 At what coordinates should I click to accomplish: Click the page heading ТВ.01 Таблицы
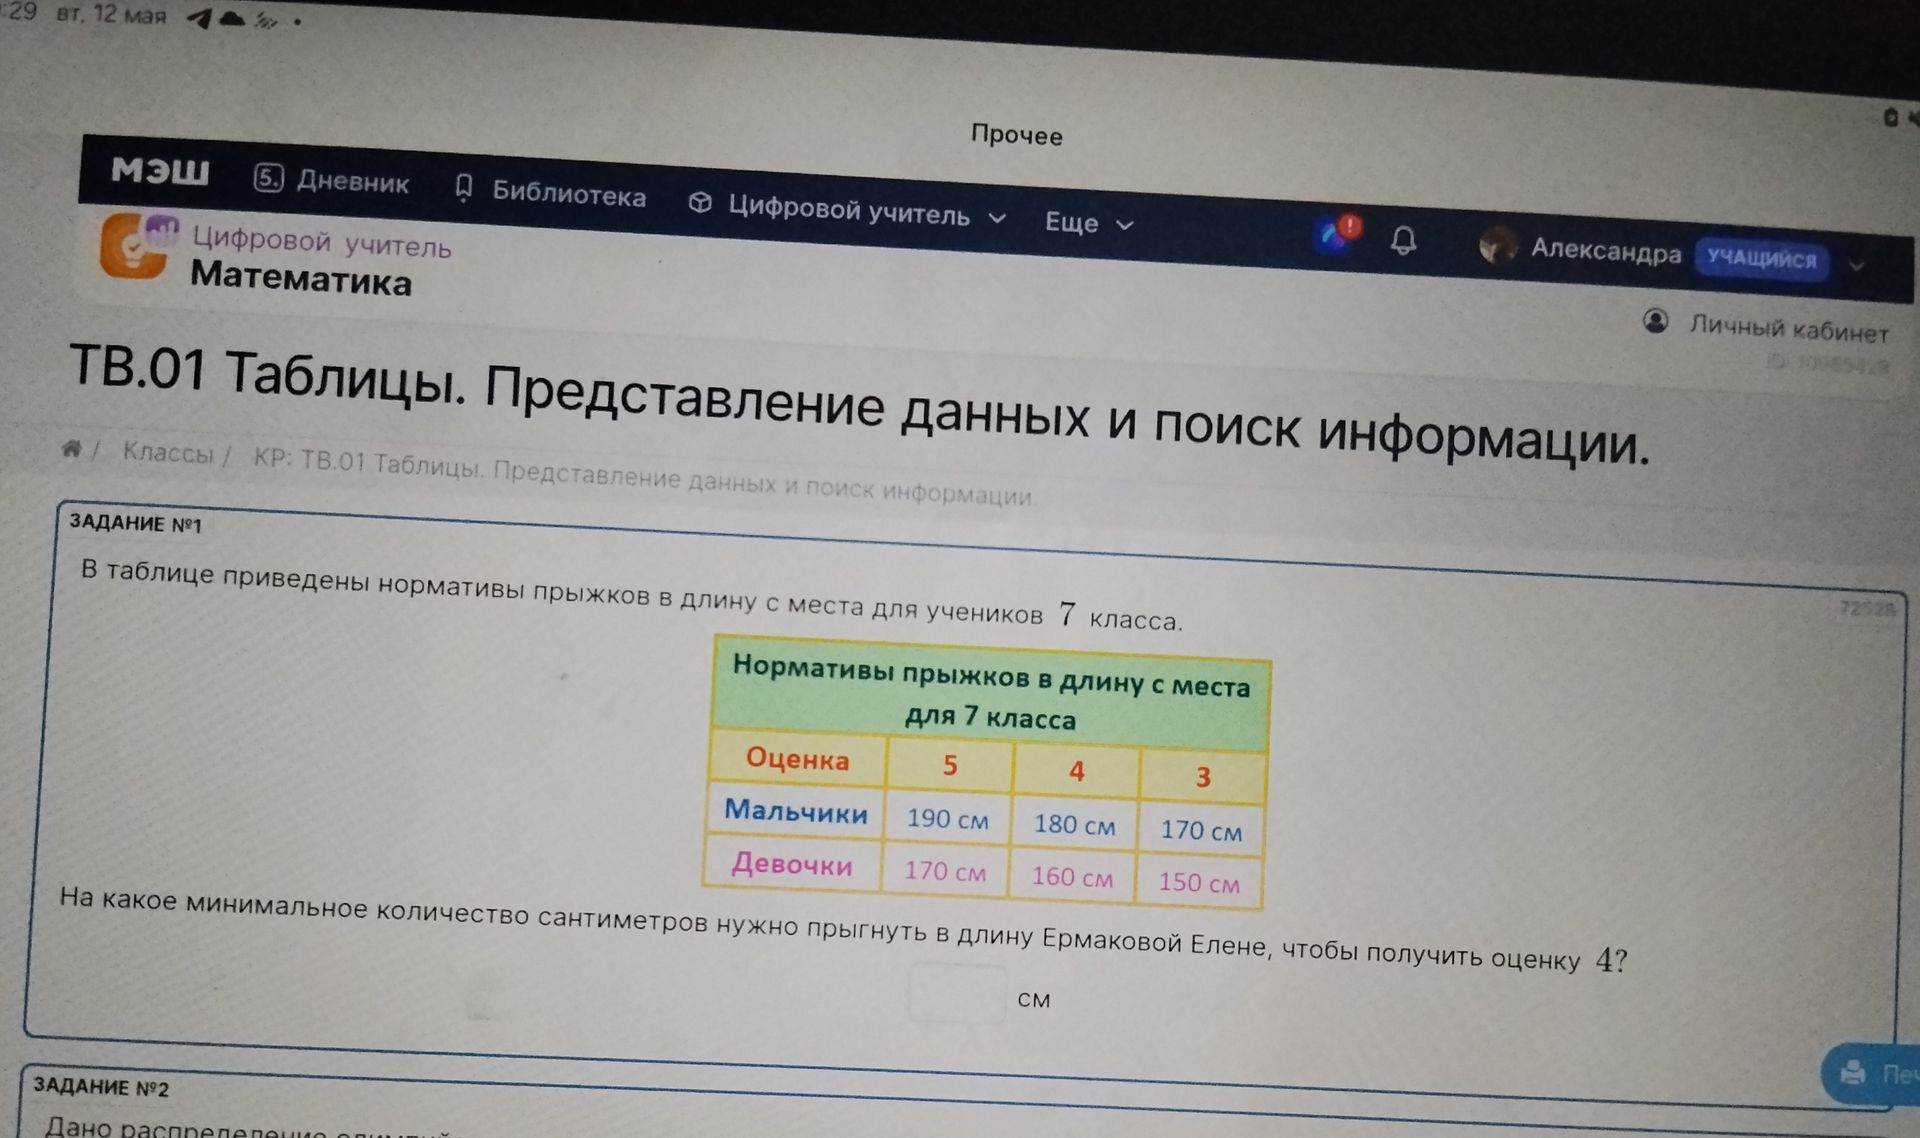click(860, 404)
